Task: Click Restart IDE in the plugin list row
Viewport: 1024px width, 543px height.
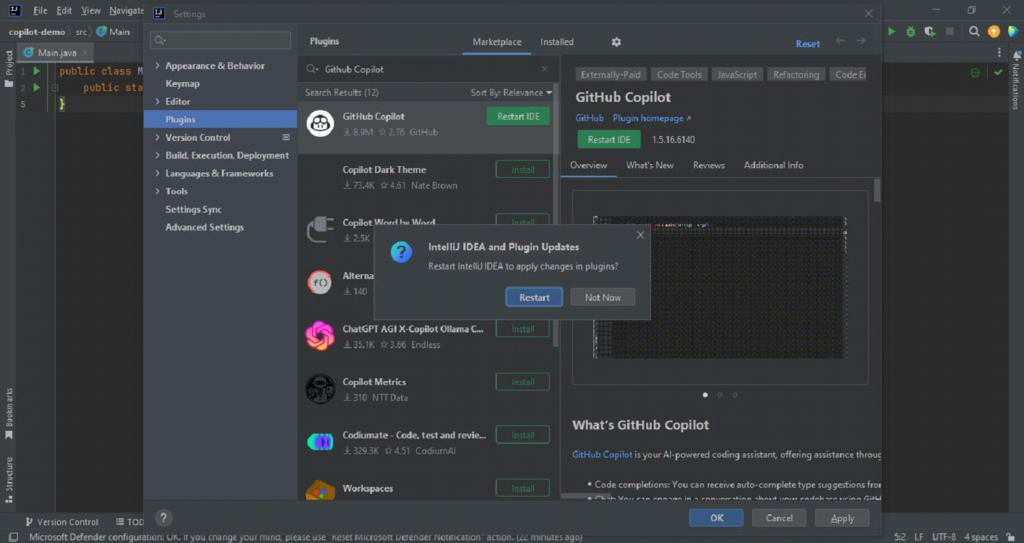Action: click(x=519, y=116)
